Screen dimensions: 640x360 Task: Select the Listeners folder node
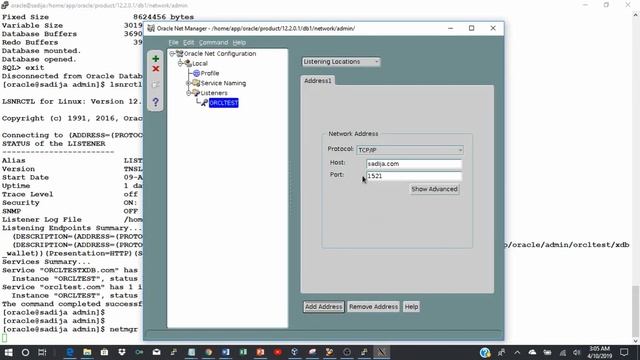[x=214, y=93]
